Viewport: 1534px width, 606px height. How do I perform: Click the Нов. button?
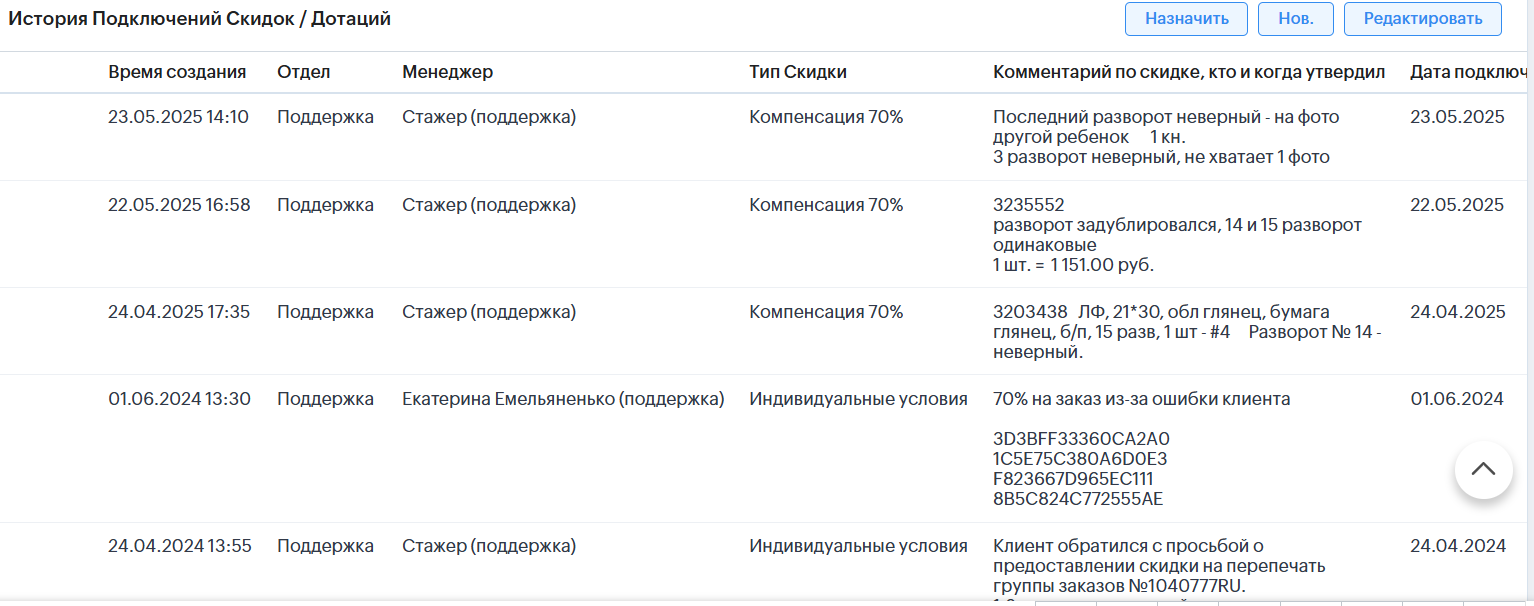(1295, 19)
